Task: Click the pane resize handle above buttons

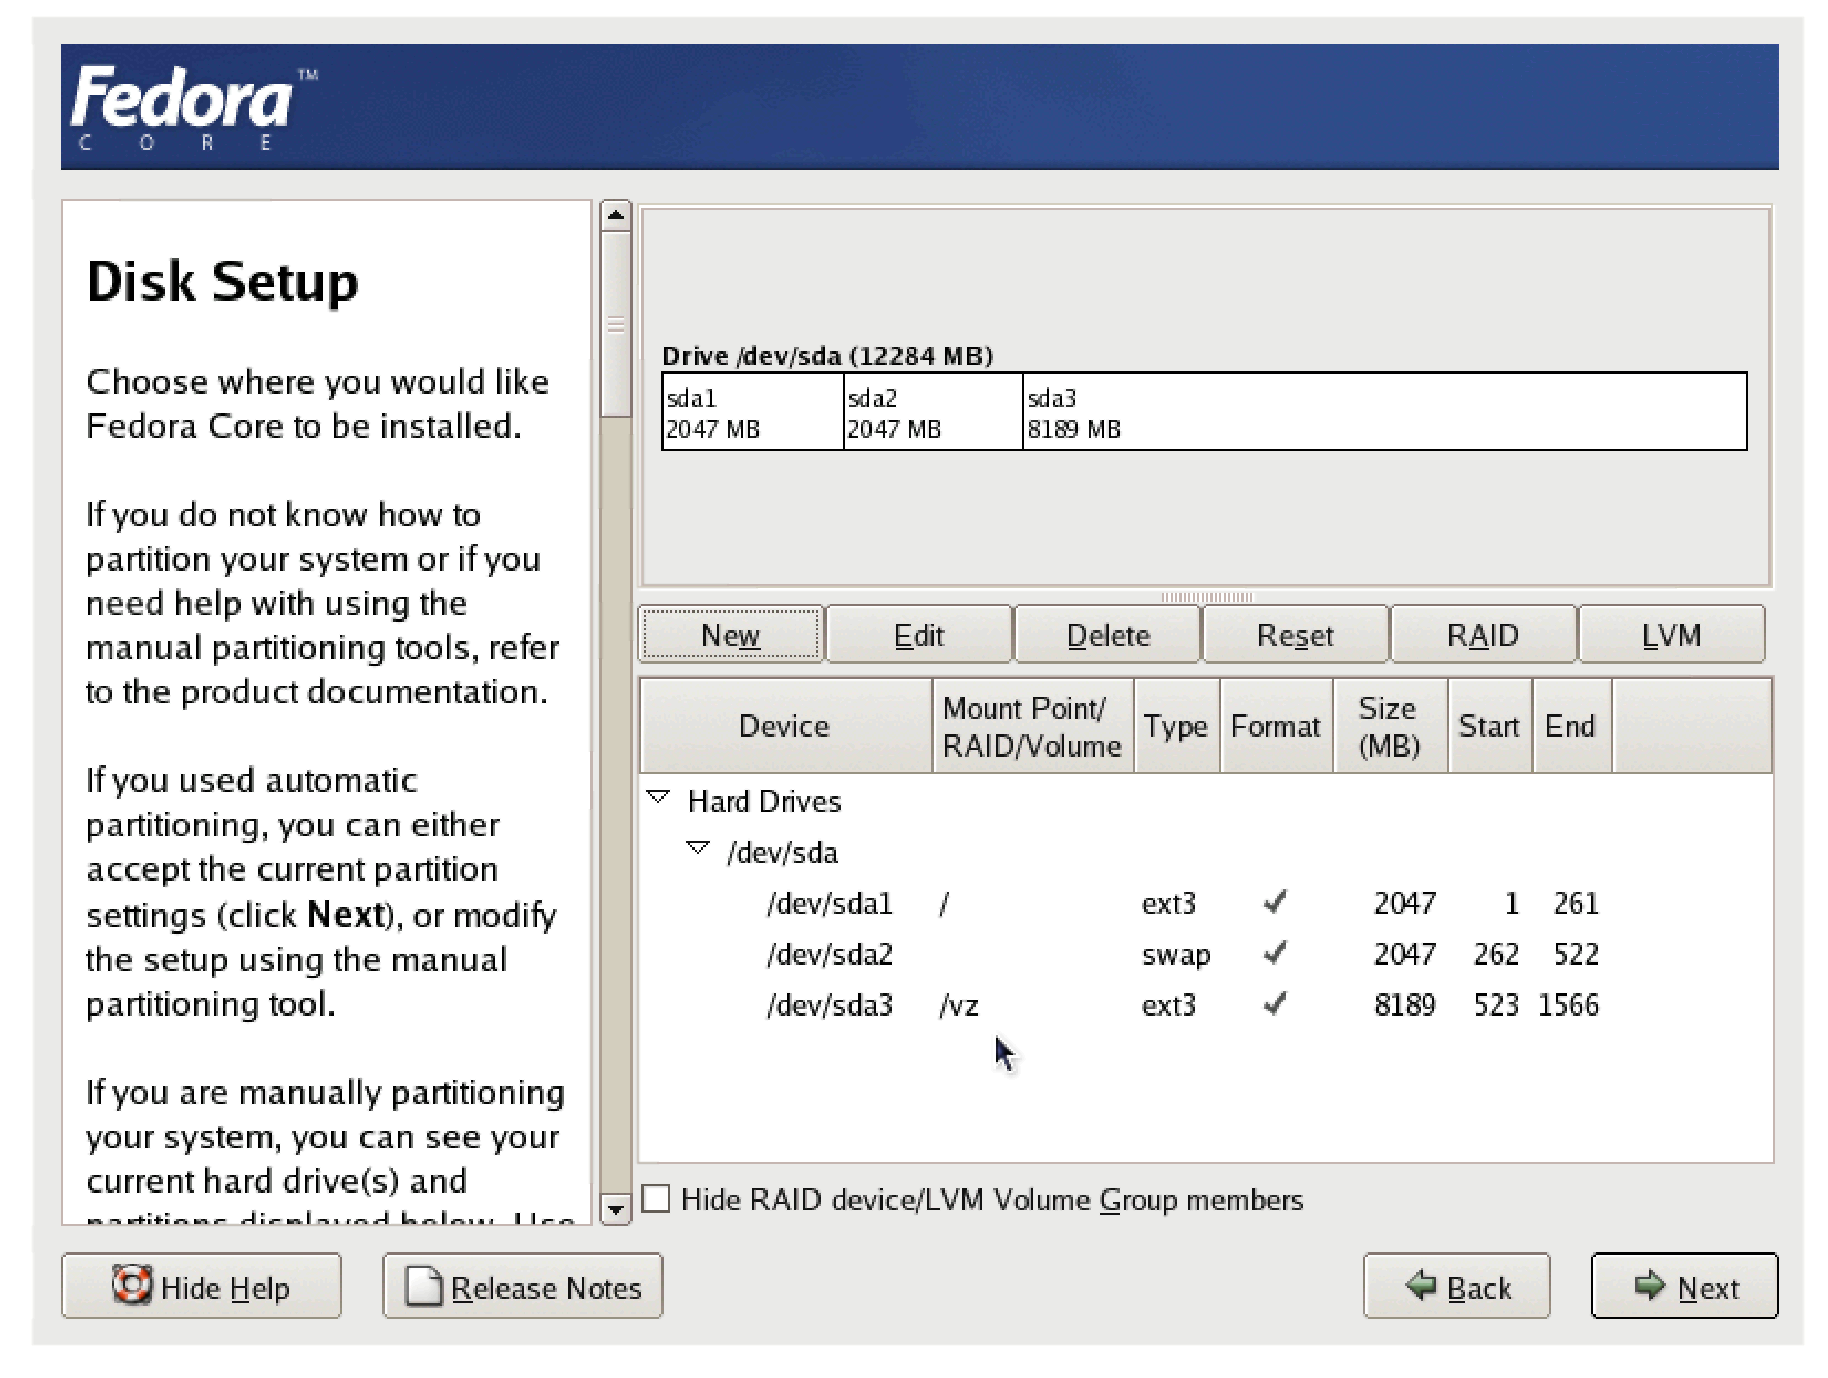Action: (x=1206, y=597)
